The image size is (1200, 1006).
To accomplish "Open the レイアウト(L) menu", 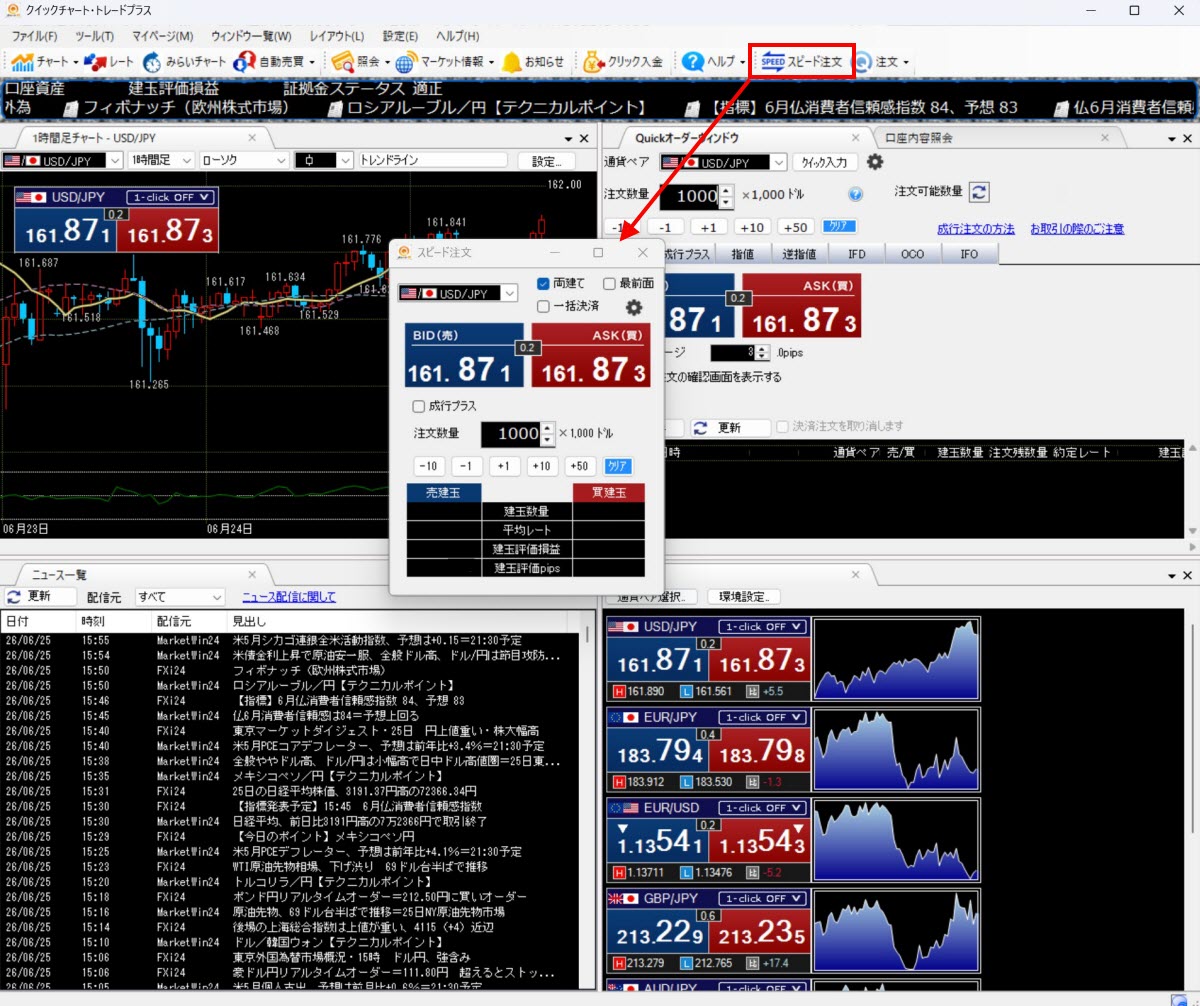I will coord(336,36).
